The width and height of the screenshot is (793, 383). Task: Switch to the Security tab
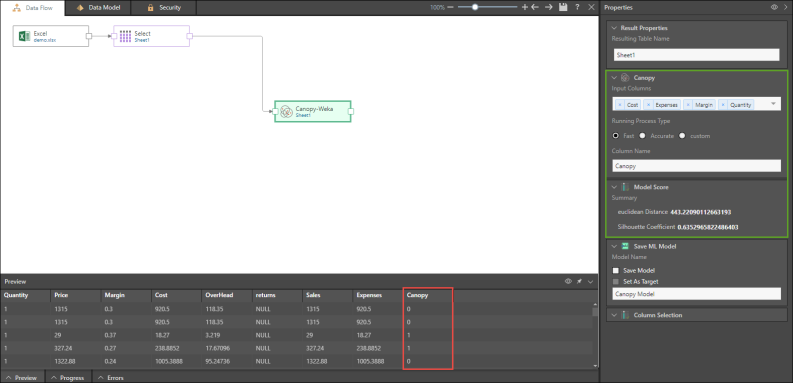pos(163,8)
